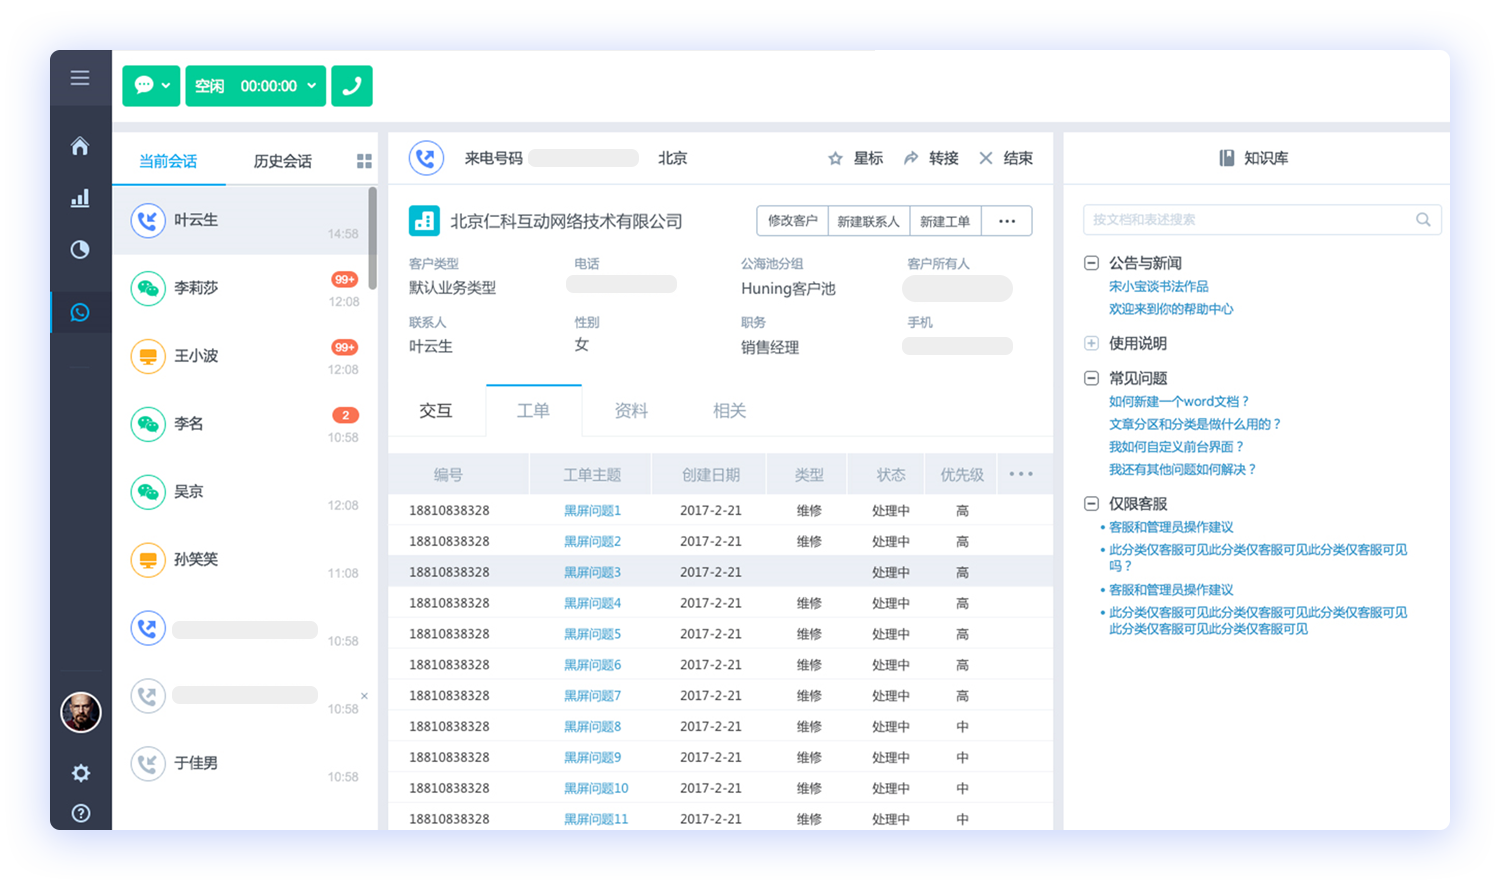1500x880 pixels.
Task: Open the 空闲 status dropdown
Action: coord(256,86)
